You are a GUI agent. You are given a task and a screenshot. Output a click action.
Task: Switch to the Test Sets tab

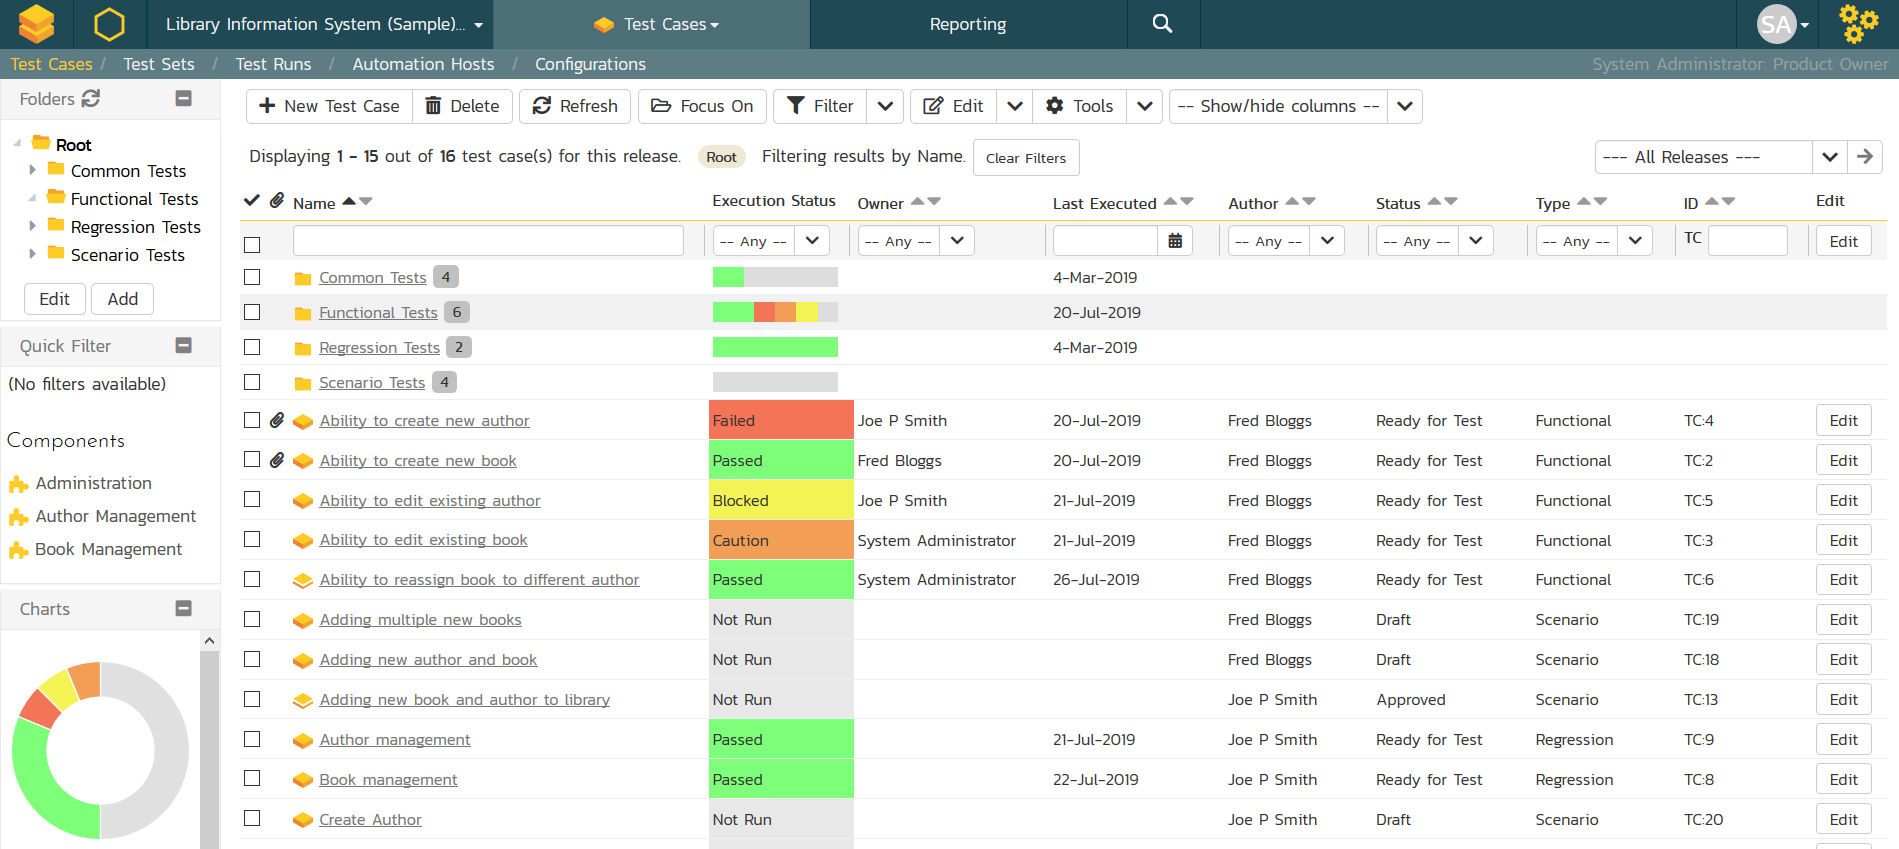tap(159, 64)
